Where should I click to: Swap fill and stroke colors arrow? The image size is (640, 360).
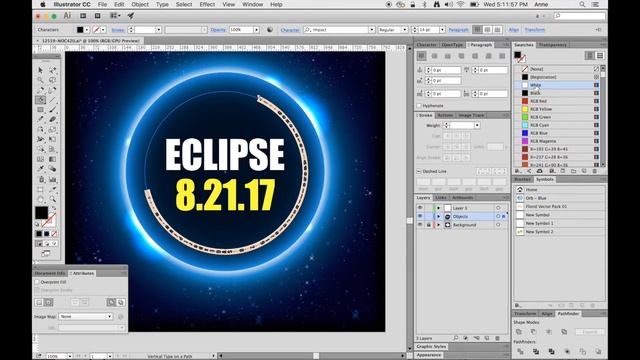54,208
